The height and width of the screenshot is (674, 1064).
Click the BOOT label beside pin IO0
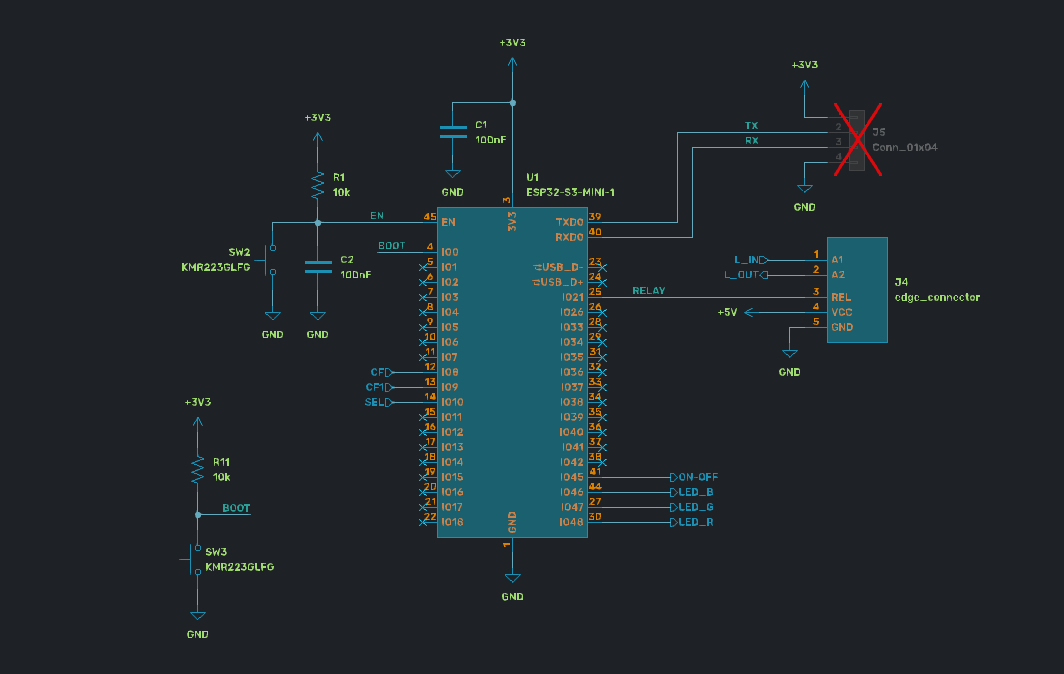pos(391,246)
